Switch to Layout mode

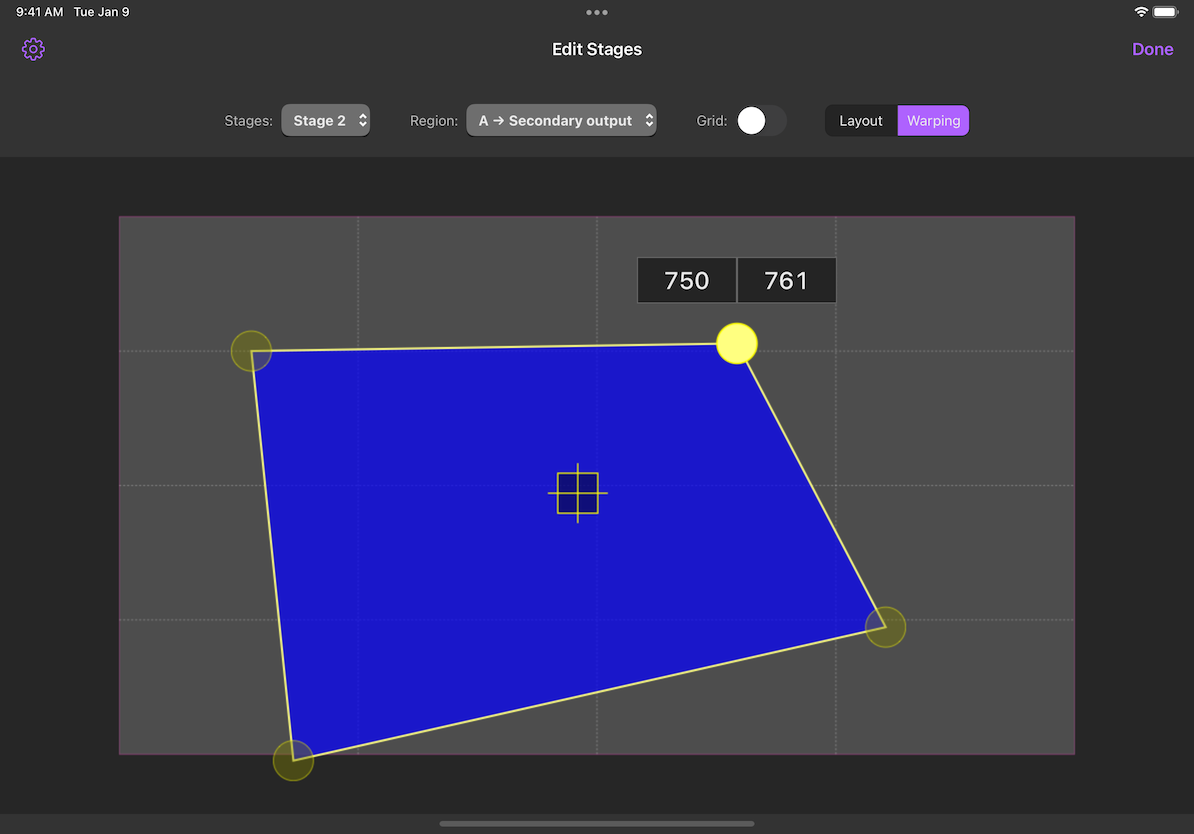[861, 120]
